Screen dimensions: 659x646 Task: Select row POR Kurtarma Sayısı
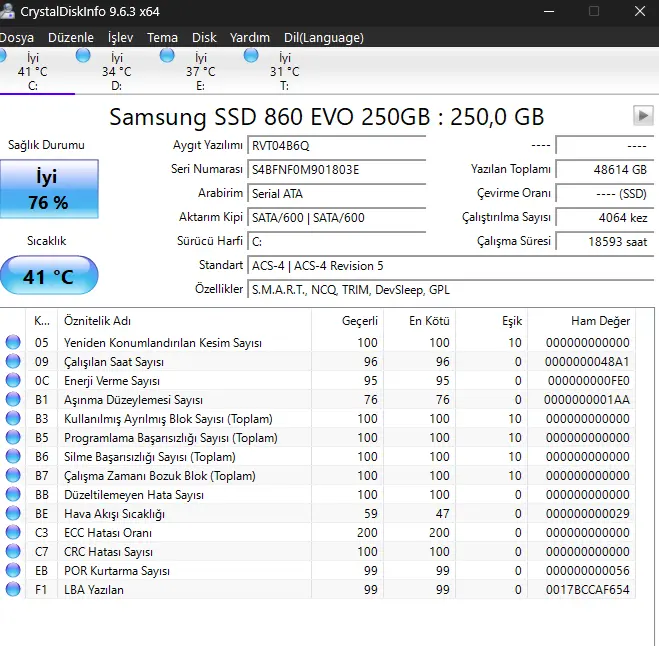click(318, 570)
